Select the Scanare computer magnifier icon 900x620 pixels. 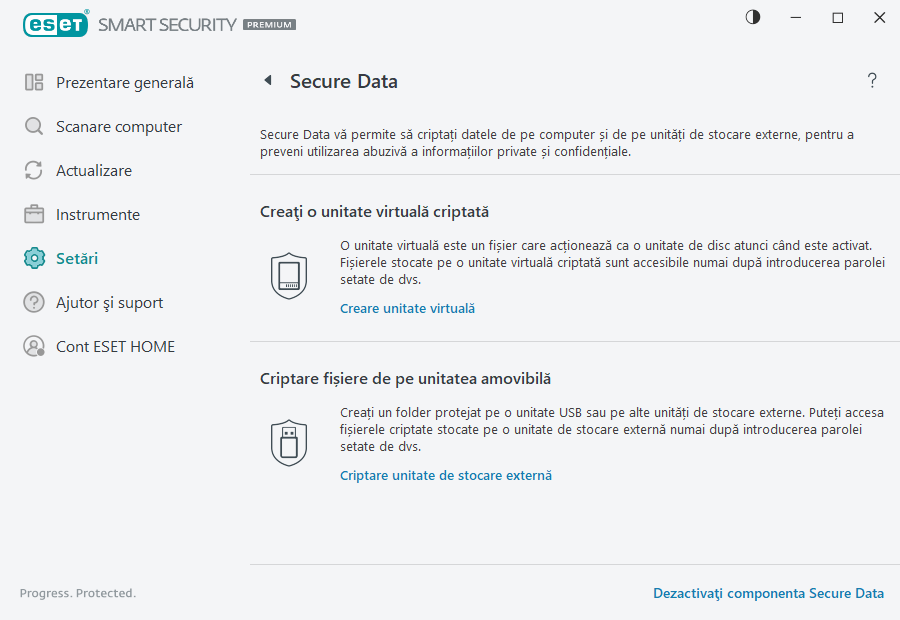pyautogui.click(x=32, y=126)
